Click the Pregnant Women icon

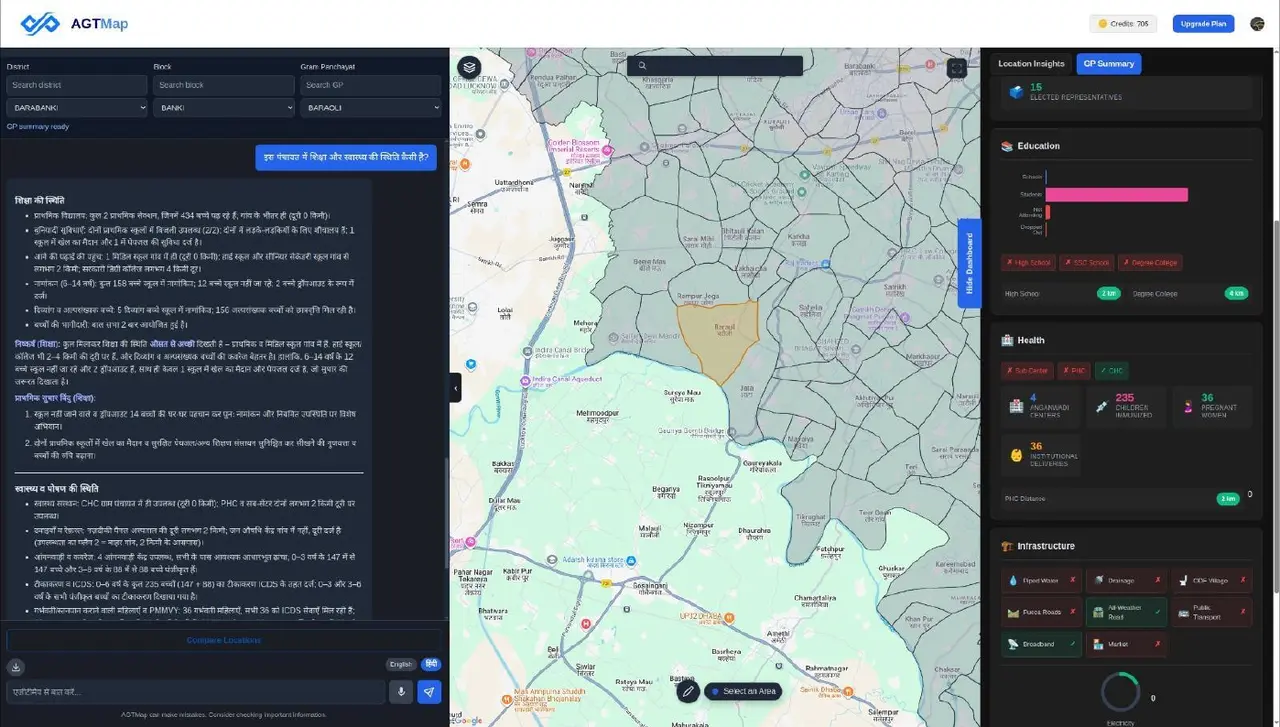click(1187, 406)
